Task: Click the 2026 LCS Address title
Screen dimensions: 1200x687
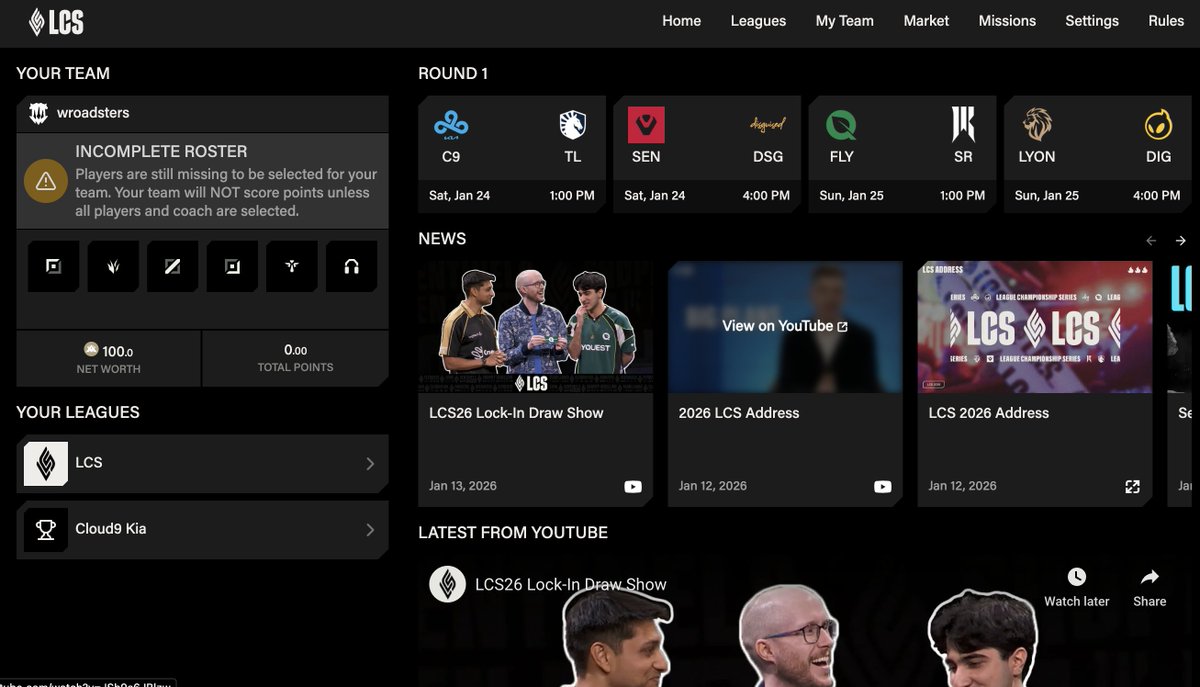Action: (739, 412)
